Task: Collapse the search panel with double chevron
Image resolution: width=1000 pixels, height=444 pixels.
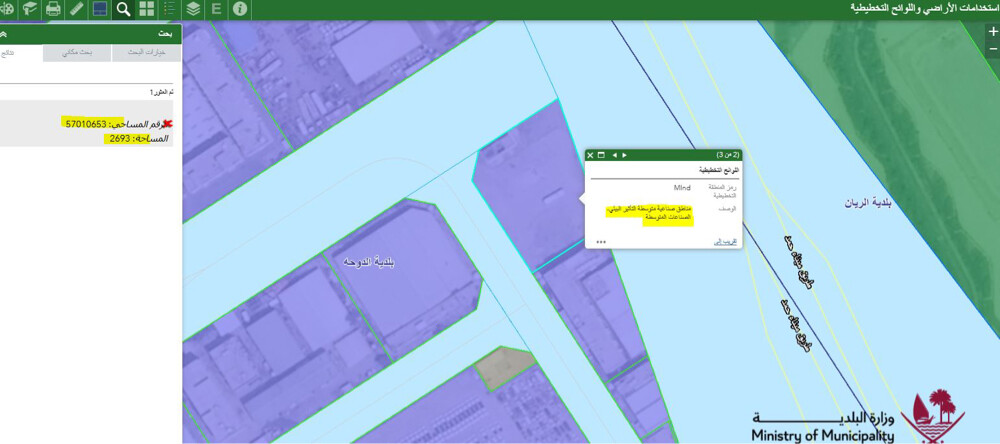Action: [4, 34]
